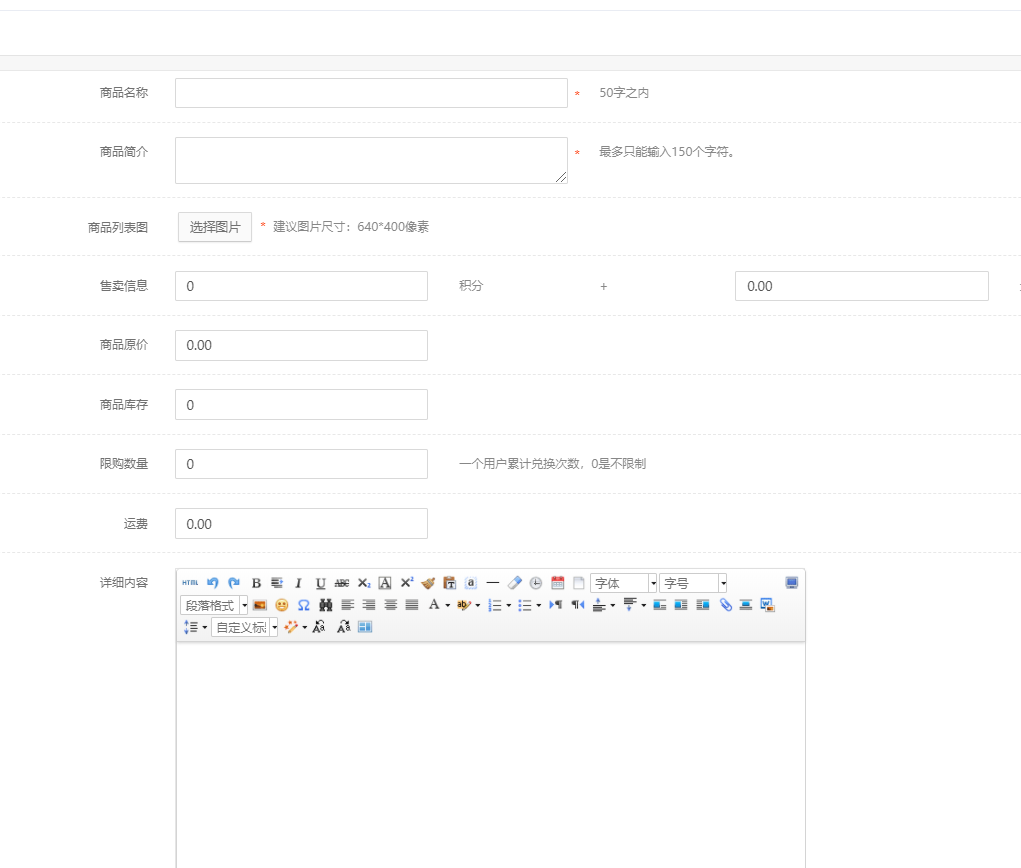1021x868 pixels.
Task: Toggle italic text formatting
Action: (x=298, y=583)
